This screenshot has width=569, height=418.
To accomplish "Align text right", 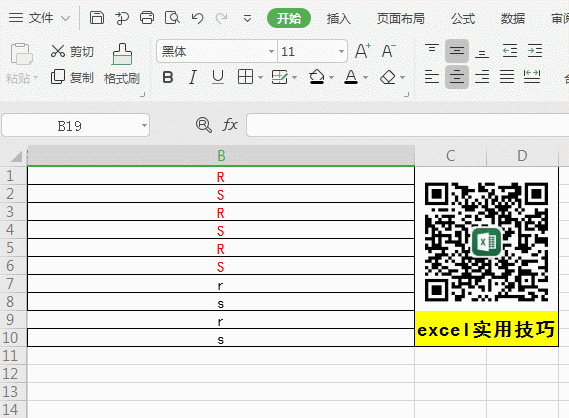I will click(482, 77).
